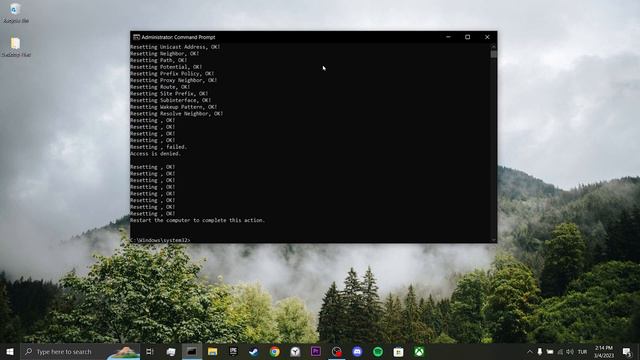Open the clock showing 2:14 PM
This screenshot has height=360, width=640.
pos(604,351)
